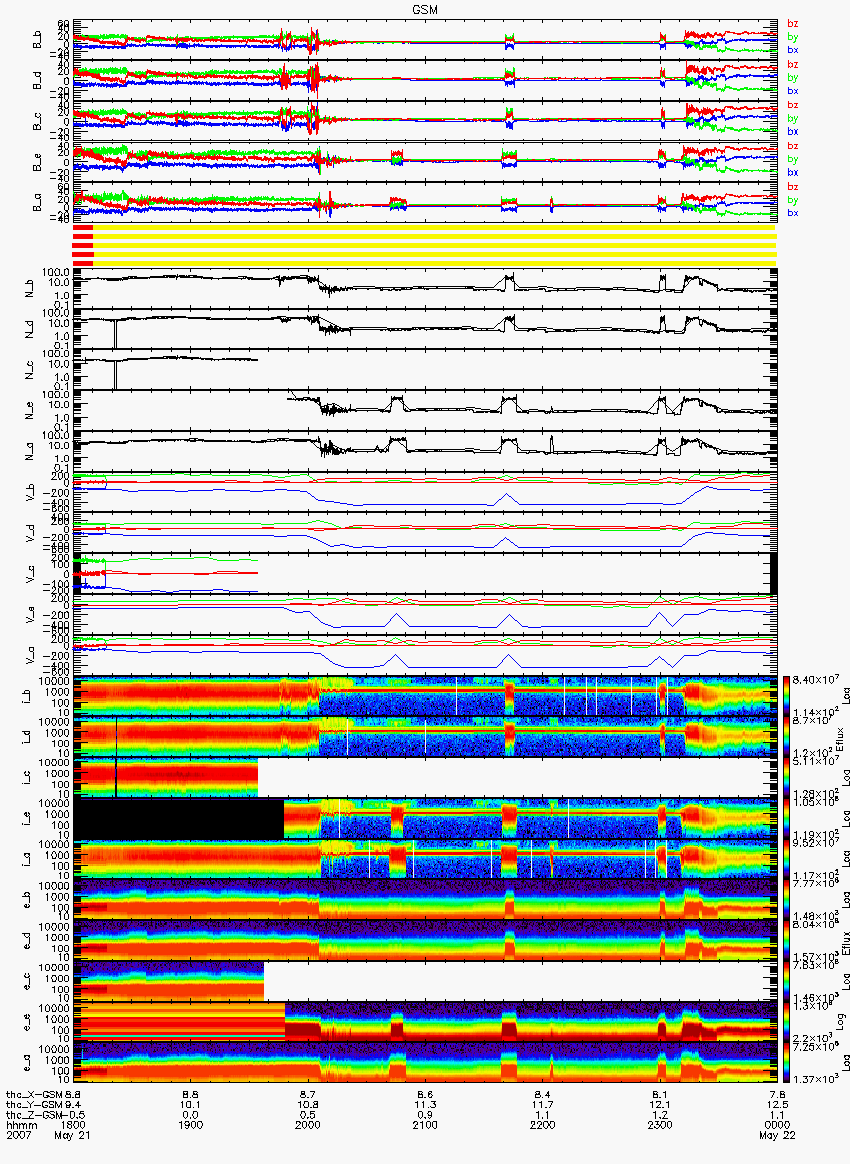Click the 2300 time tick label
850x1164 pixels.
[x=660, y=1125]
